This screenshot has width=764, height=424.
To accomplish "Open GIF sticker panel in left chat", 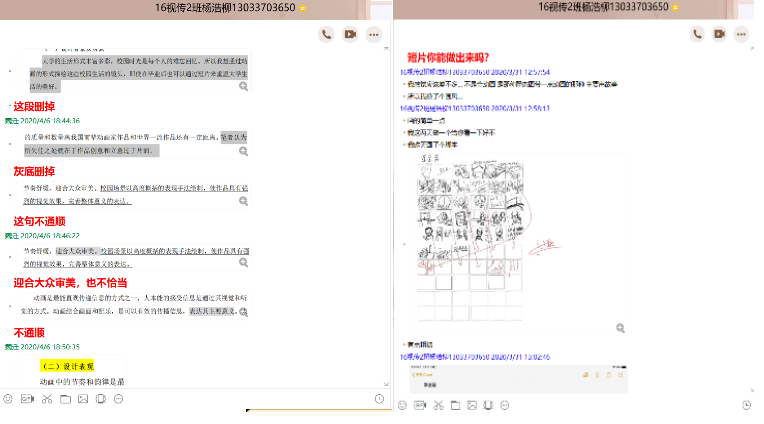I will point(28,400).
